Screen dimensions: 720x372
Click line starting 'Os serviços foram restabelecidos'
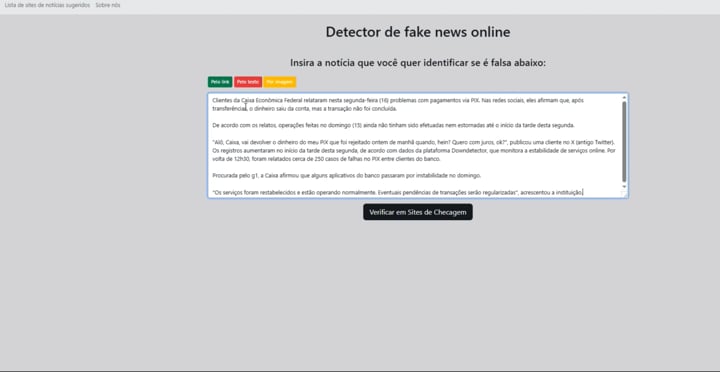[x=398, y=192]
